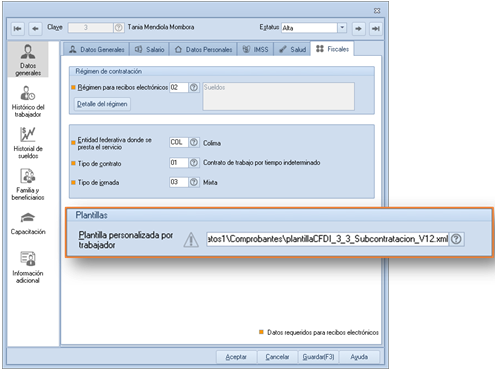Open Histórico del trabajador sidebar section
495x371 pixels.
(28, 102)
